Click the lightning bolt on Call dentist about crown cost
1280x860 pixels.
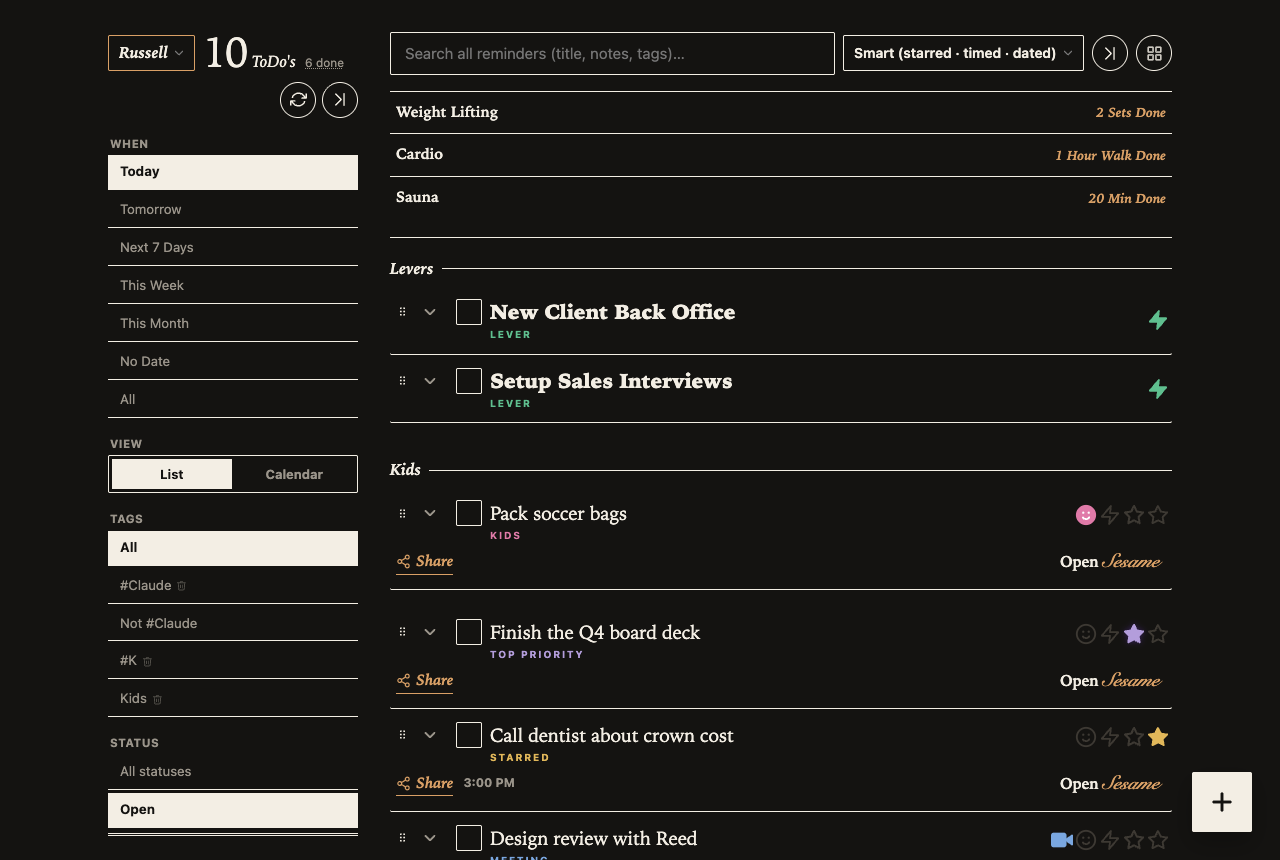1110,737
